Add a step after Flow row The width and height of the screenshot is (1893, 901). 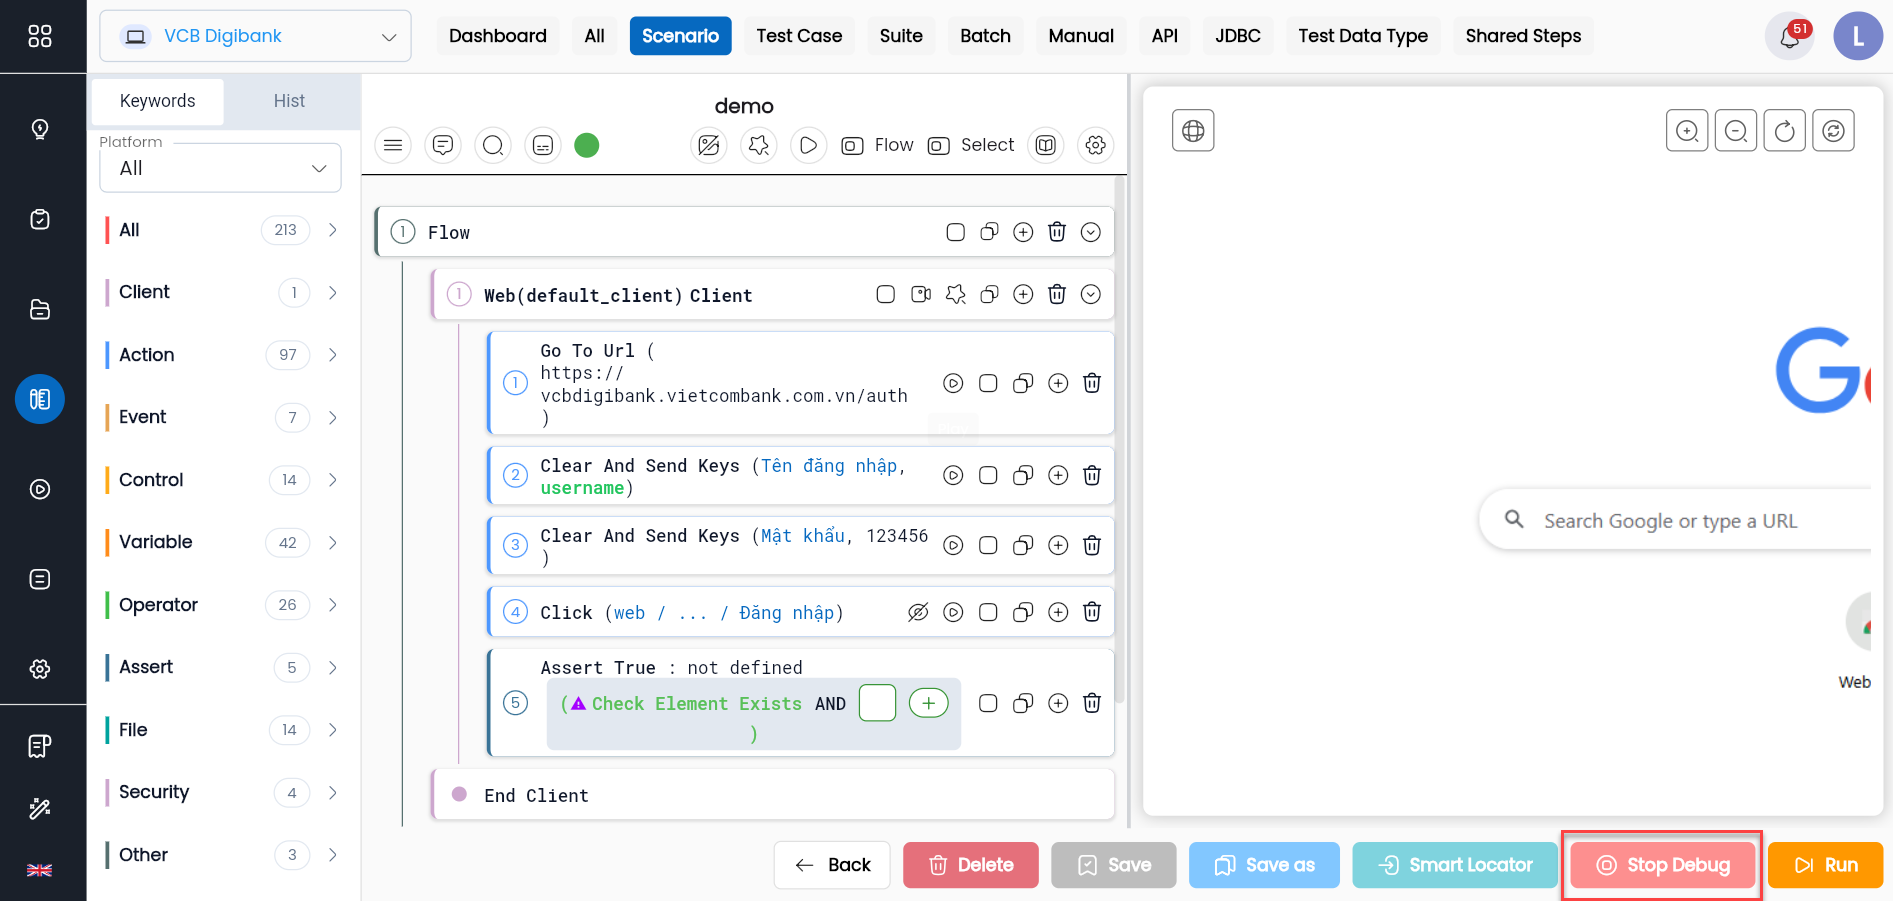pyautogui.click(x=1023, y=232)
